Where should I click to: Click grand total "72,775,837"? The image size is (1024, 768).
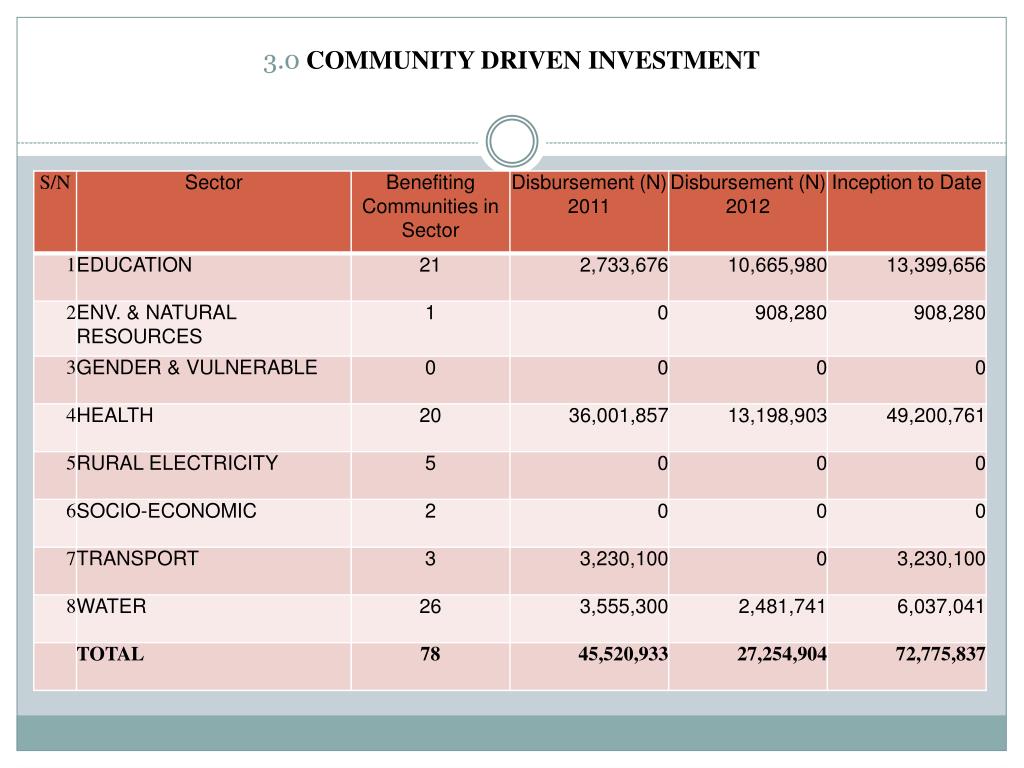pos(940,654)
